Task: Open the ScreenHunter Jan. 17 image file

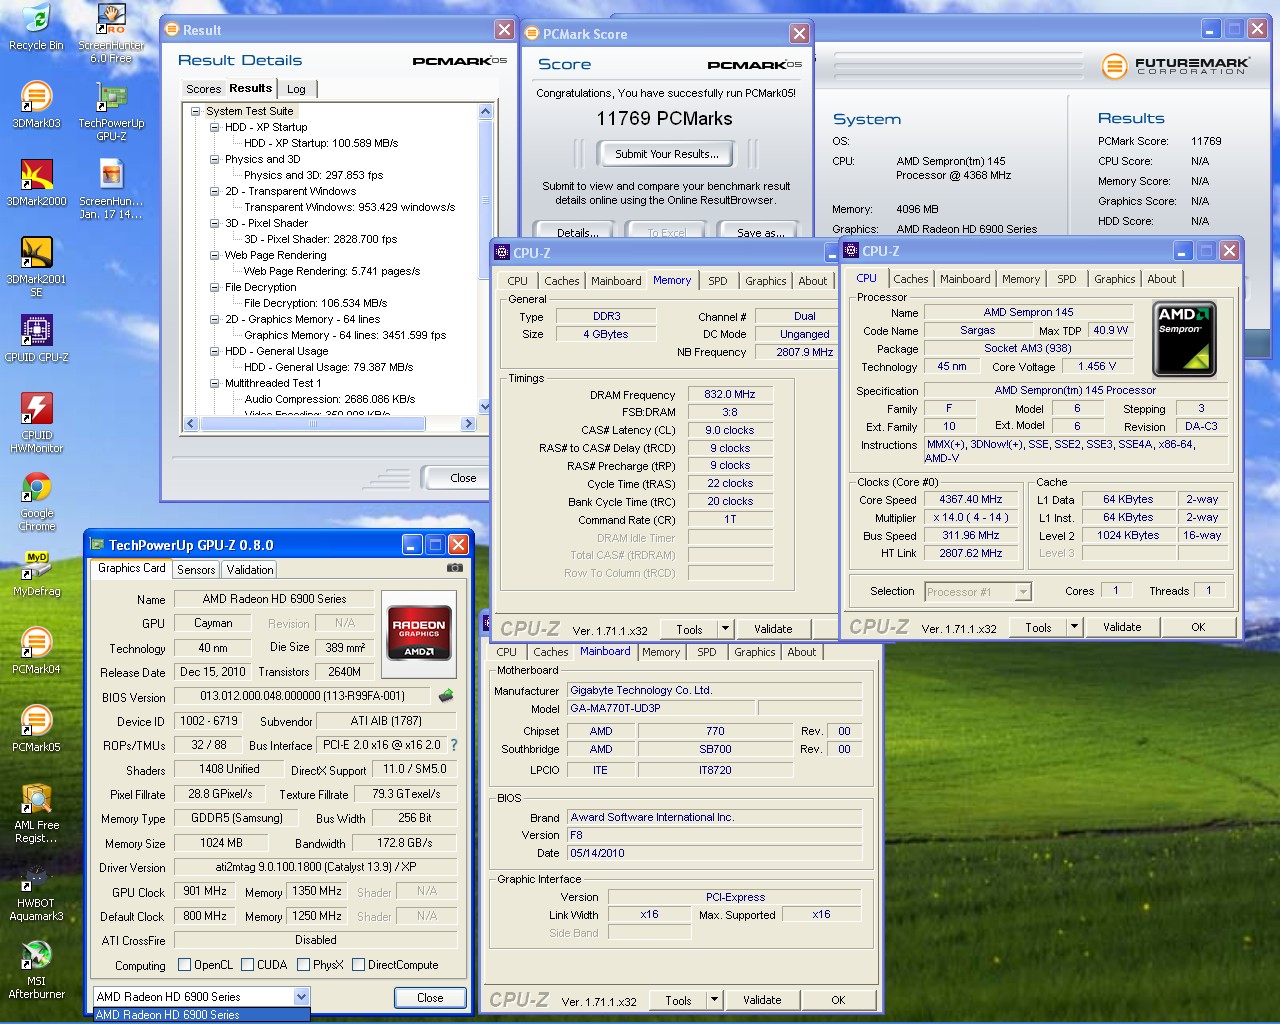Action: [111, 189]
